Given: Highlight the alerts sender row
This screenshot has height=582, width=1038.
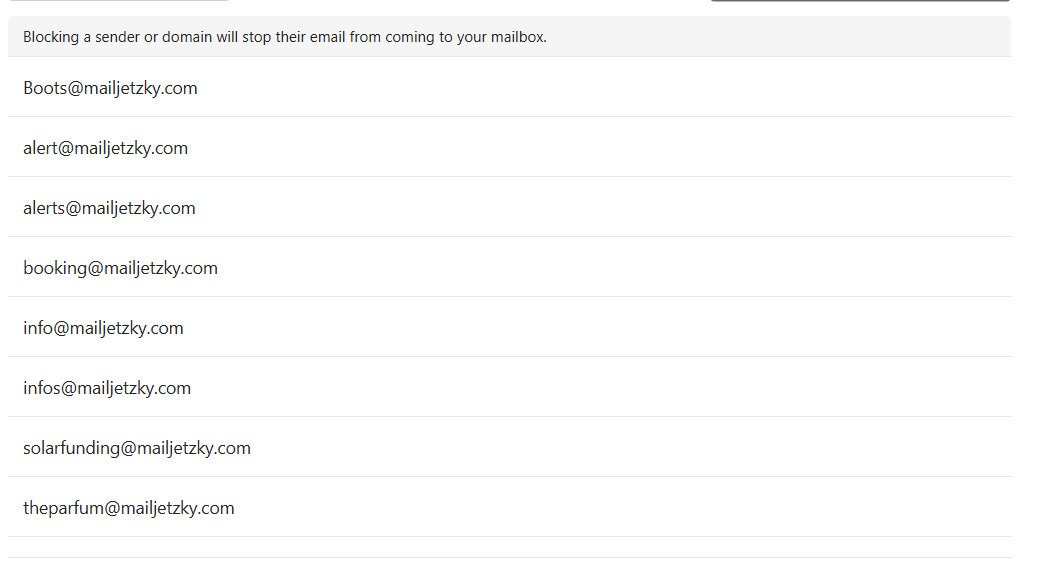Looking at the screenshot, I should tap(509, 207).
